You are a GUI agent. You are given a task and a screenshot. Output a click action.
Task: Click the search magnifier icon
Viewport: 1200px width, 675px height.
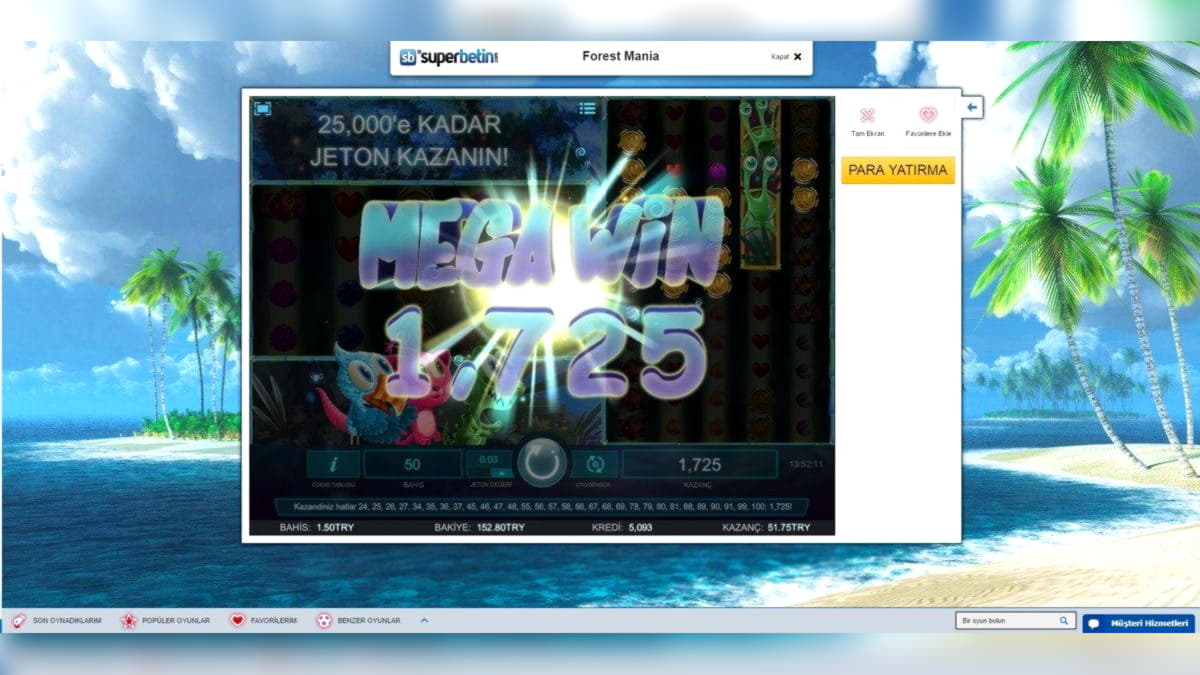tap(1065, 621)
